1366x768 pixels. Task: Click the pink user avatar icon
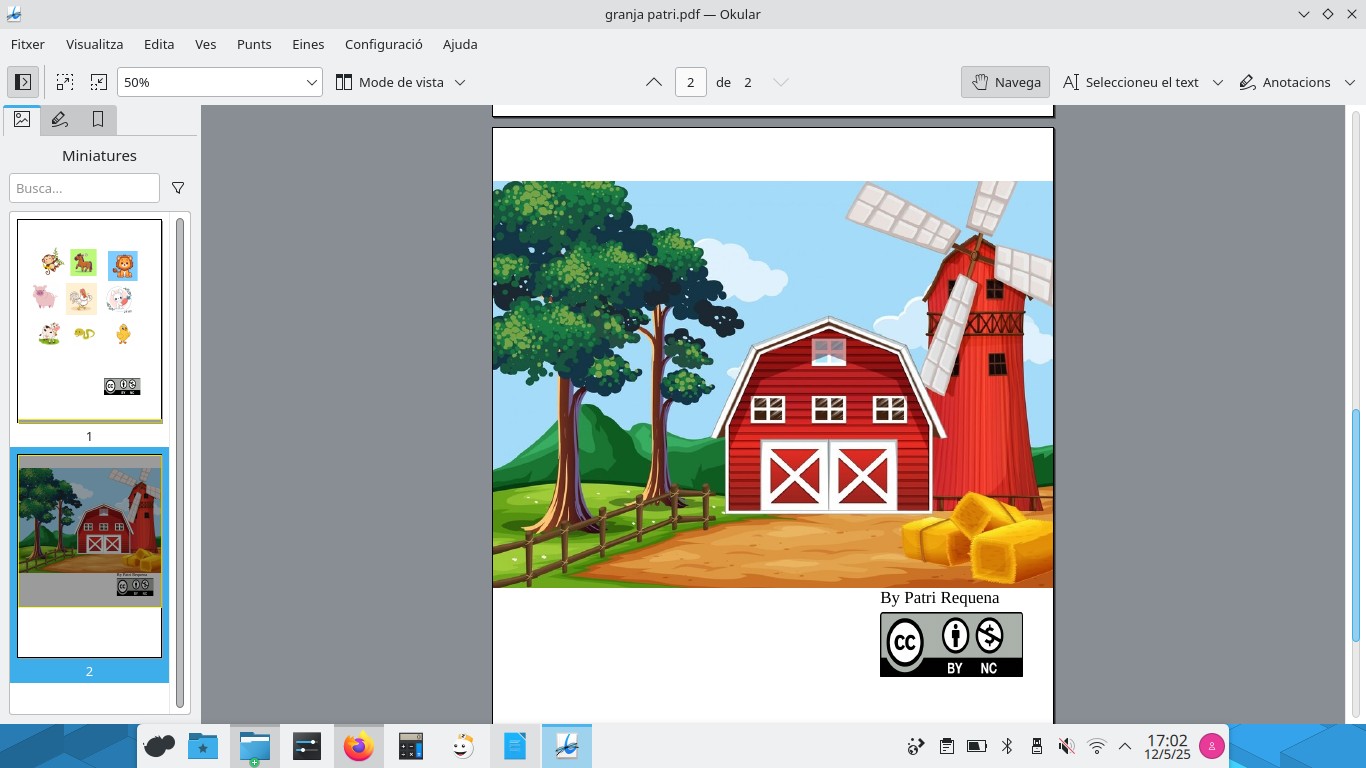(x=1212, y=746)
